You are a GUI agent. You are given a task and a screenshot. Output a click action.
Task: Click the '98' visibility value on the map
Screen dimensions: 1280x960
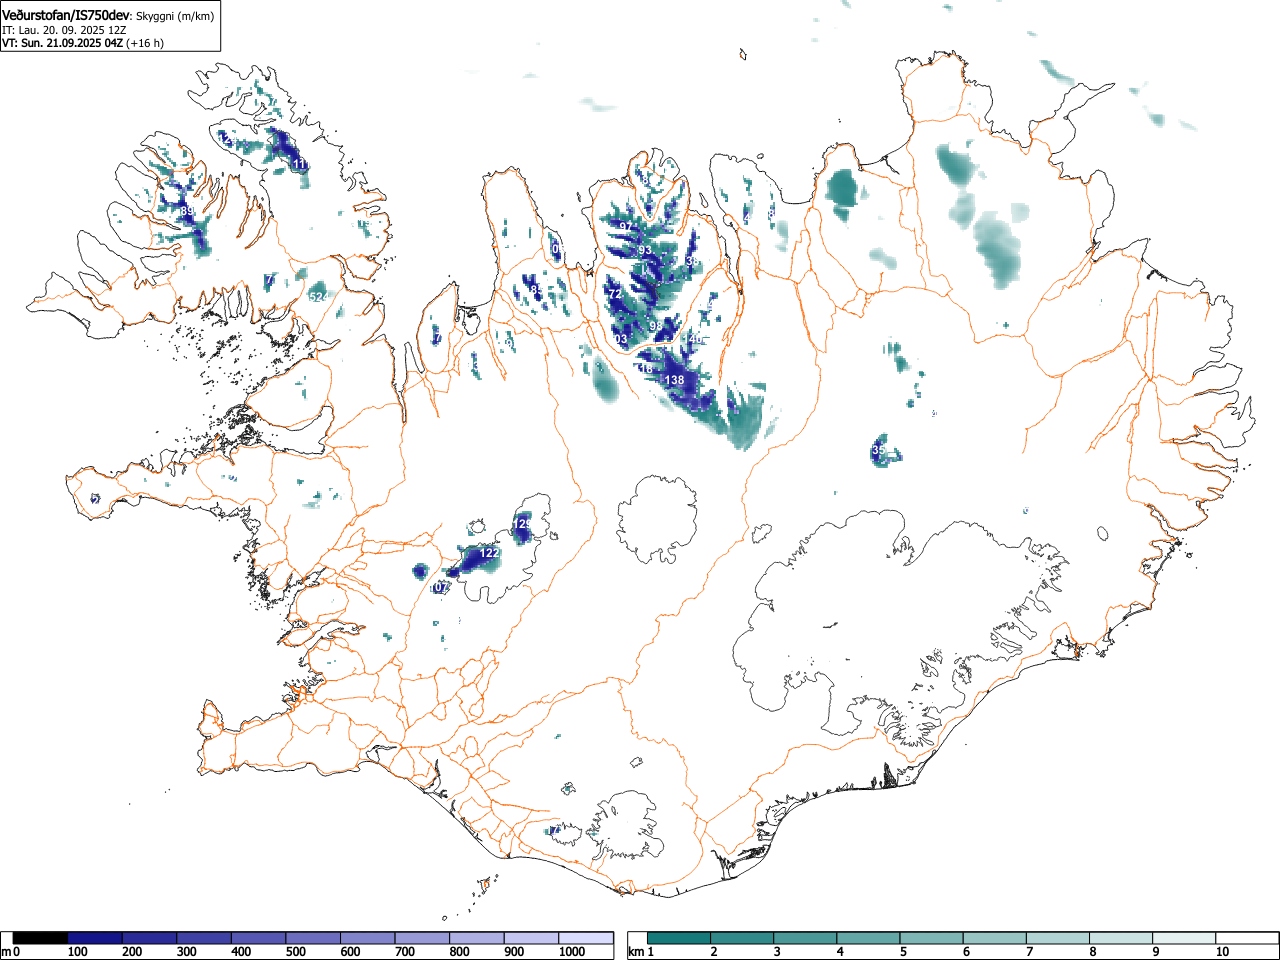(x=656, y=326)
